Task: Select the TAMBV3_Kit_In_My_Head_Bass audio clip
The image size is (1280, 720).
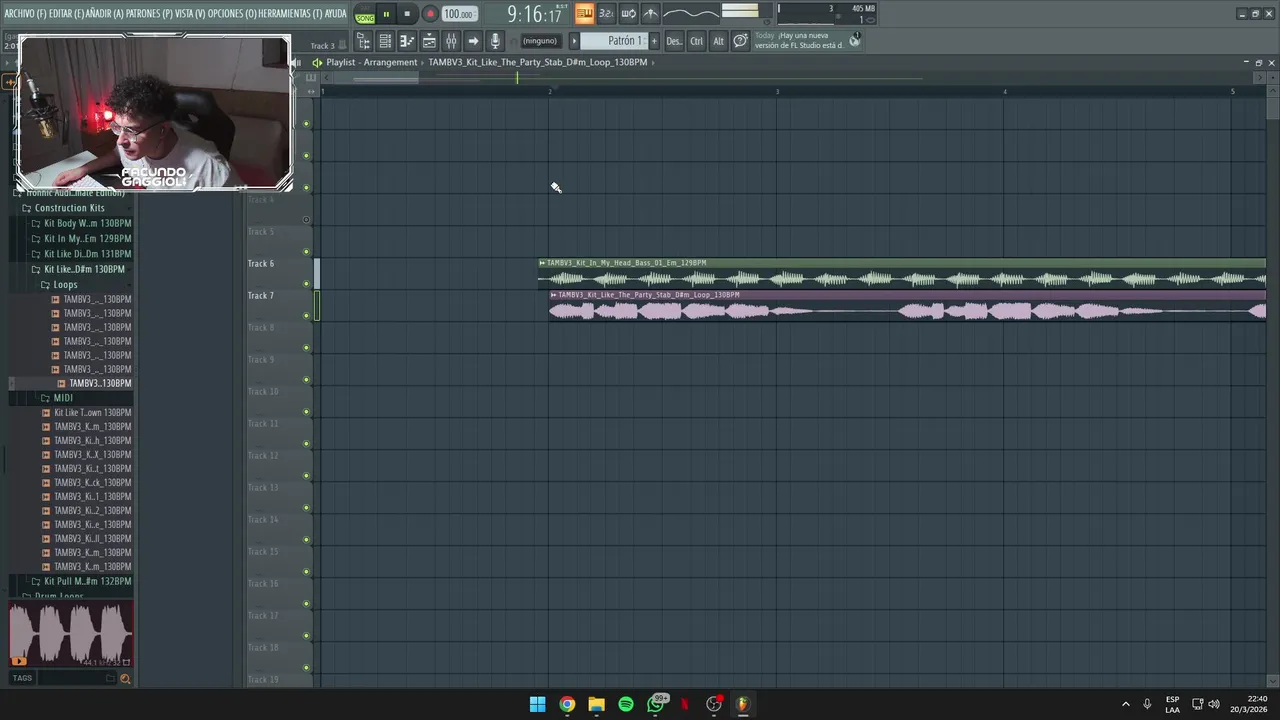Action: point(902,274)
